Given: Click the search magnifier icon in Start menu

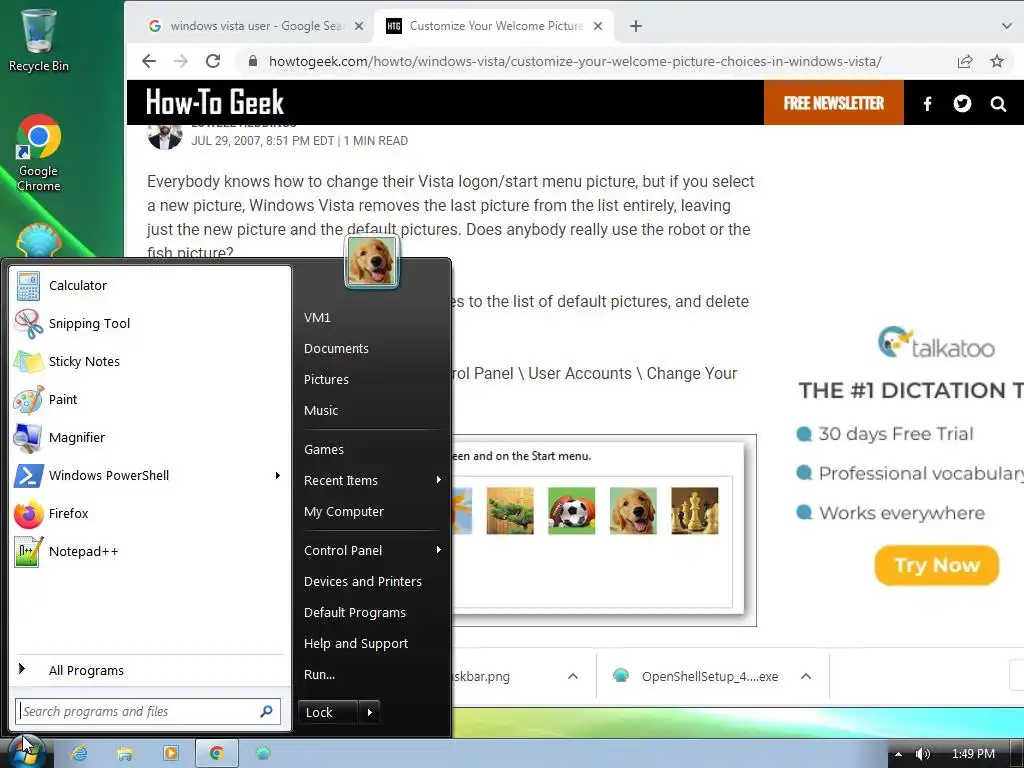Looking at the screenshot, I should click(x=266, y=711).
